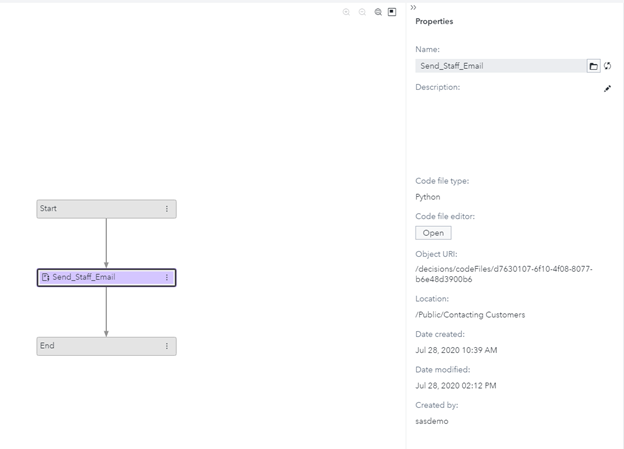Screen dimensions: 624x449
Task: Open the Start node options menu
Action: 167,209
